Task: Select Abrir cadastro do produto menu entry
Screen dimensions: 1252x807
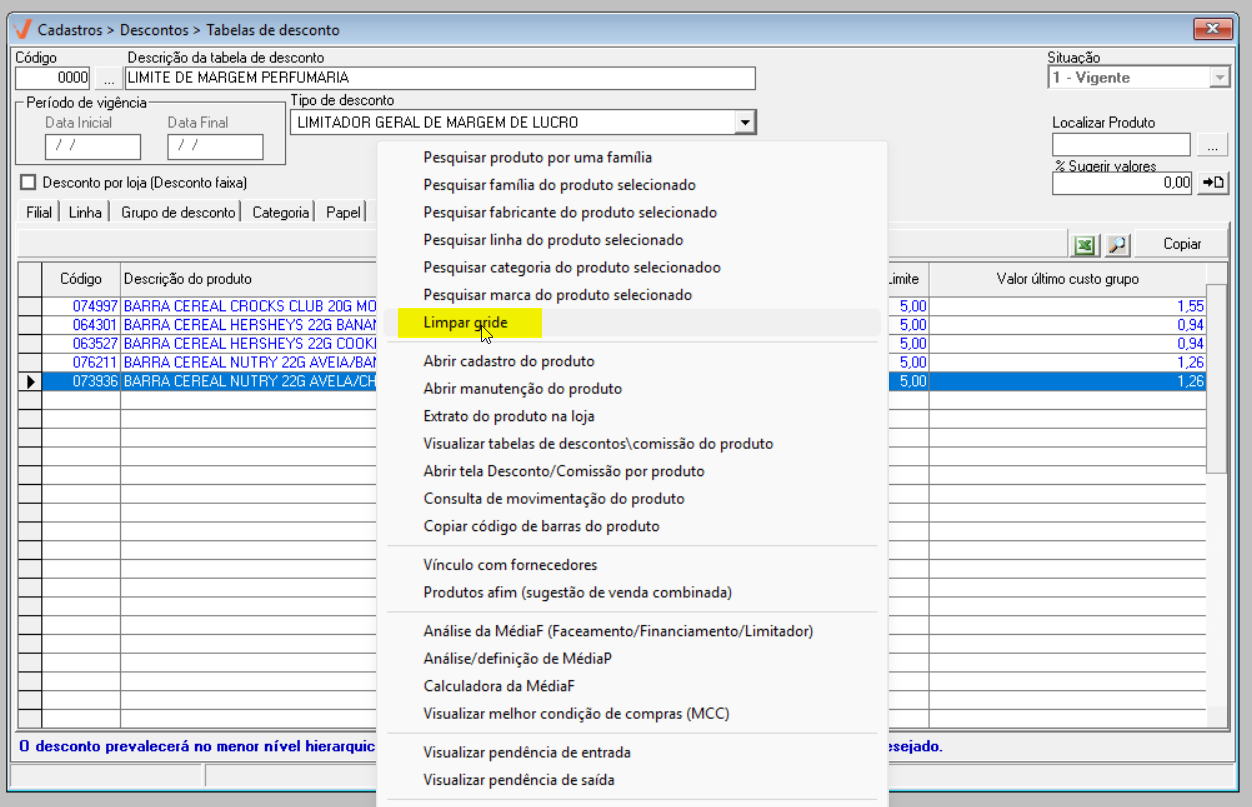Action: pos(509,361)
